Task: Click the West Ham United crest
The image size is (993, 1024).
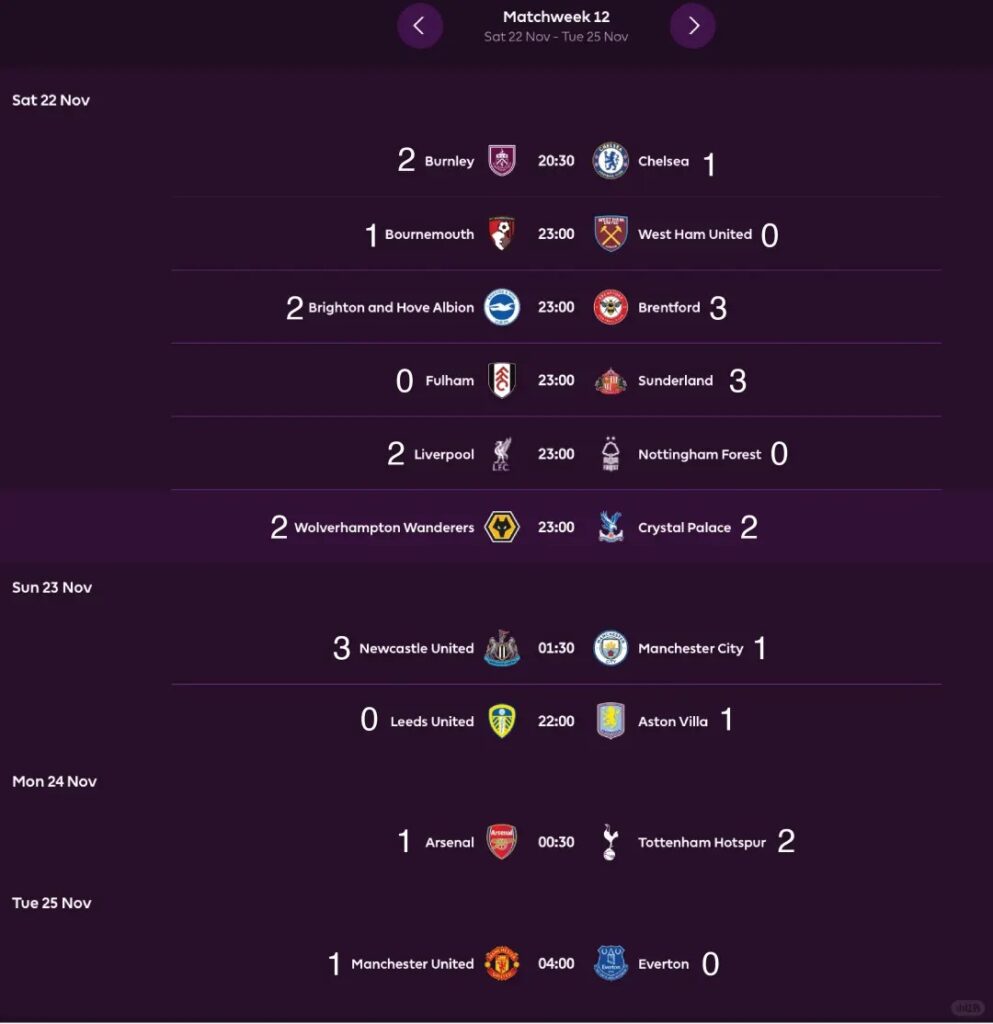Action: pos(610,234)
